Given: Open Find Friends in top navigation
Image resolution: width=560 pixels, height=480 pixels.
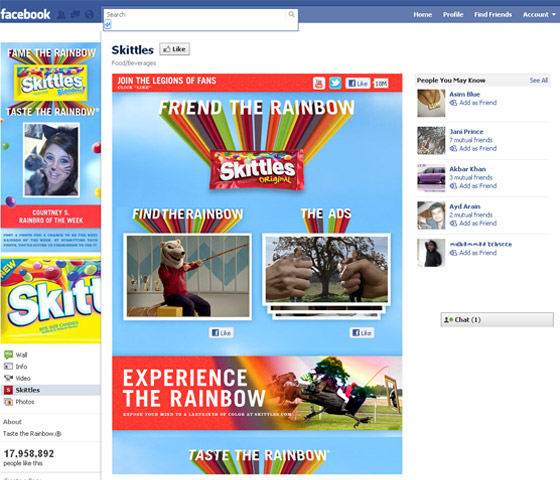Looking at the screenshot, I should pyautogui.click(x=493, y=15).
